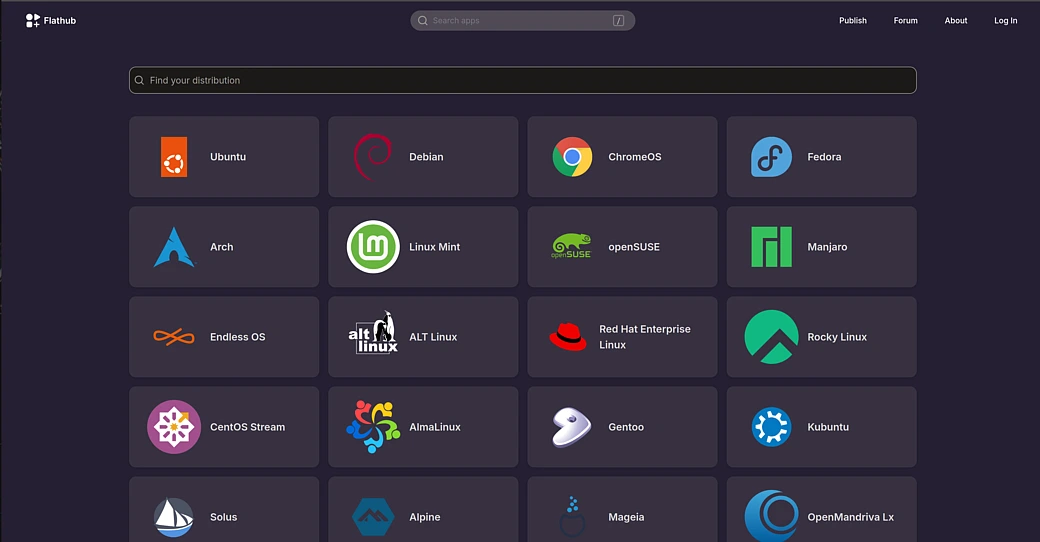1040x542 pixels.
Task: Click the Solus sailboat logo
Action: (174, 517)
